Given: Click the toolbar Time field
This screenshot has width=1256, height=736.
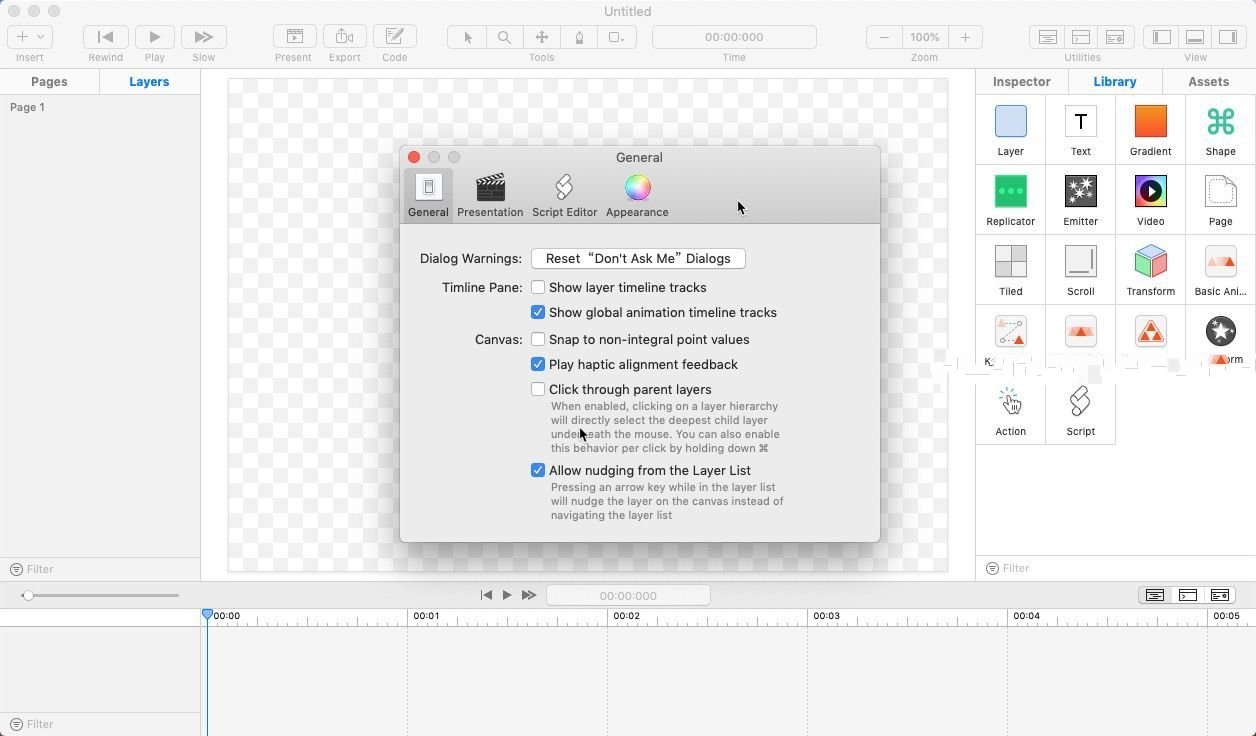Looking at the screenshot, I should pyautogui.click(x=734, y=37).
